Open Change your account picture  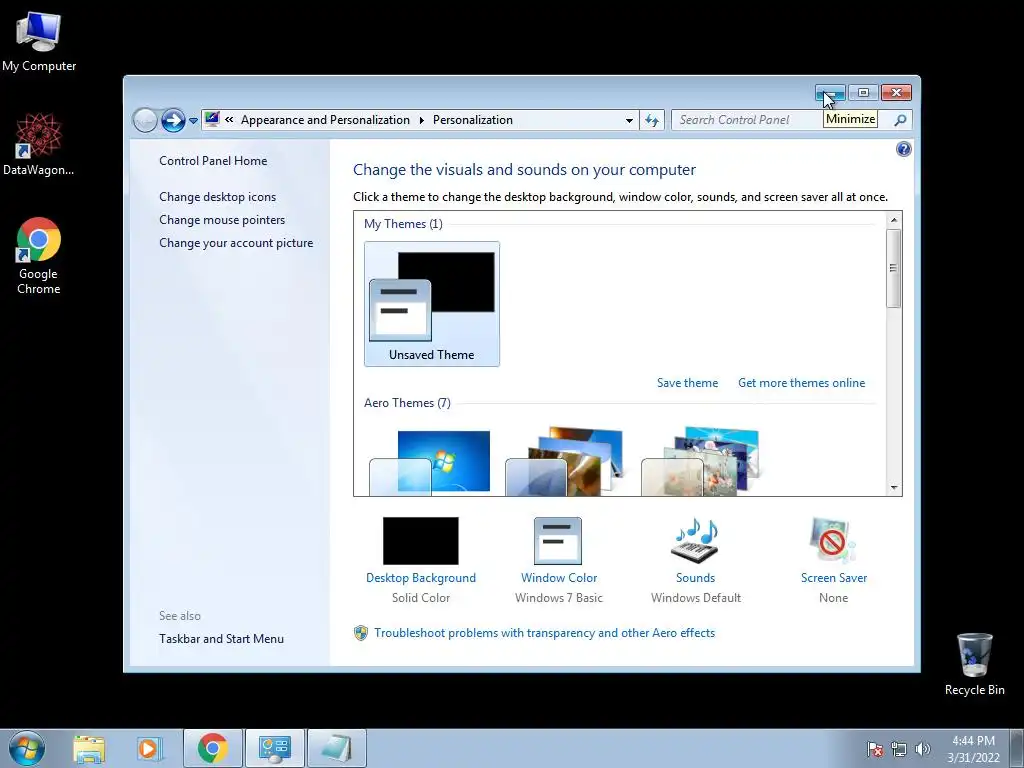tap(236, 242)
